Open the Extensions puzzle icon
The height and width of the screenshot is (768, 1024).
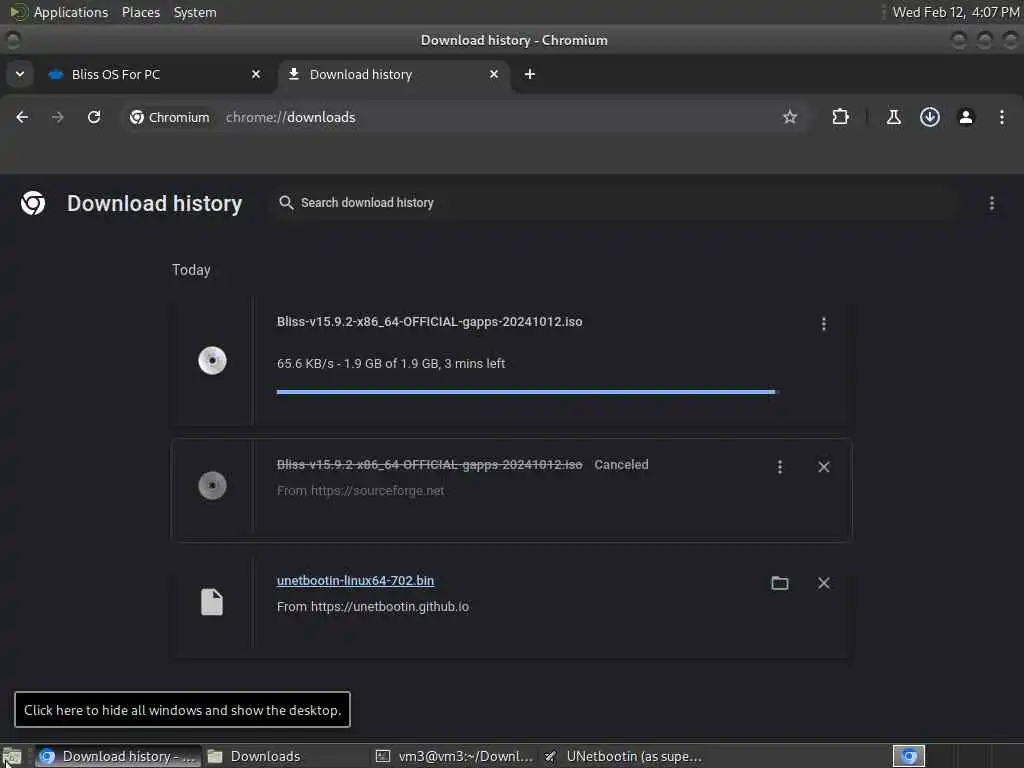pos(840,117)
